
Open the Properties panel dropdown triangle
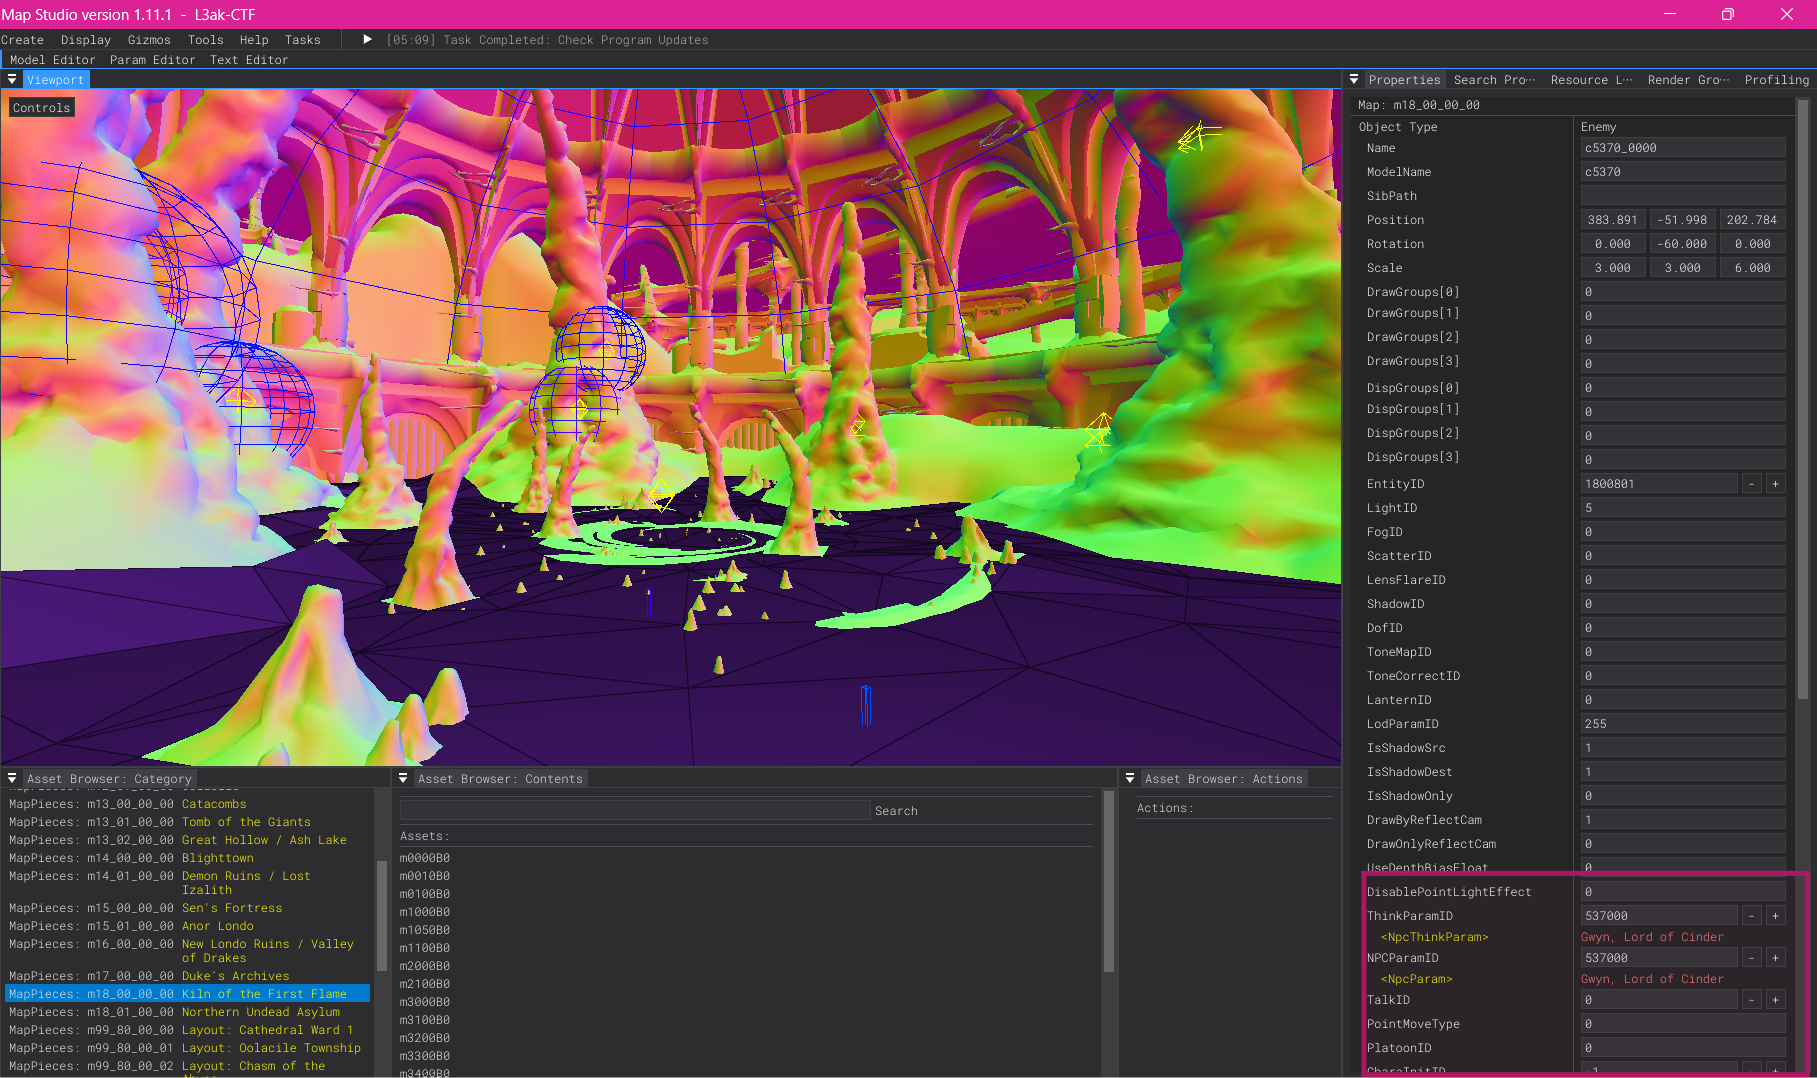[1354, 79]
